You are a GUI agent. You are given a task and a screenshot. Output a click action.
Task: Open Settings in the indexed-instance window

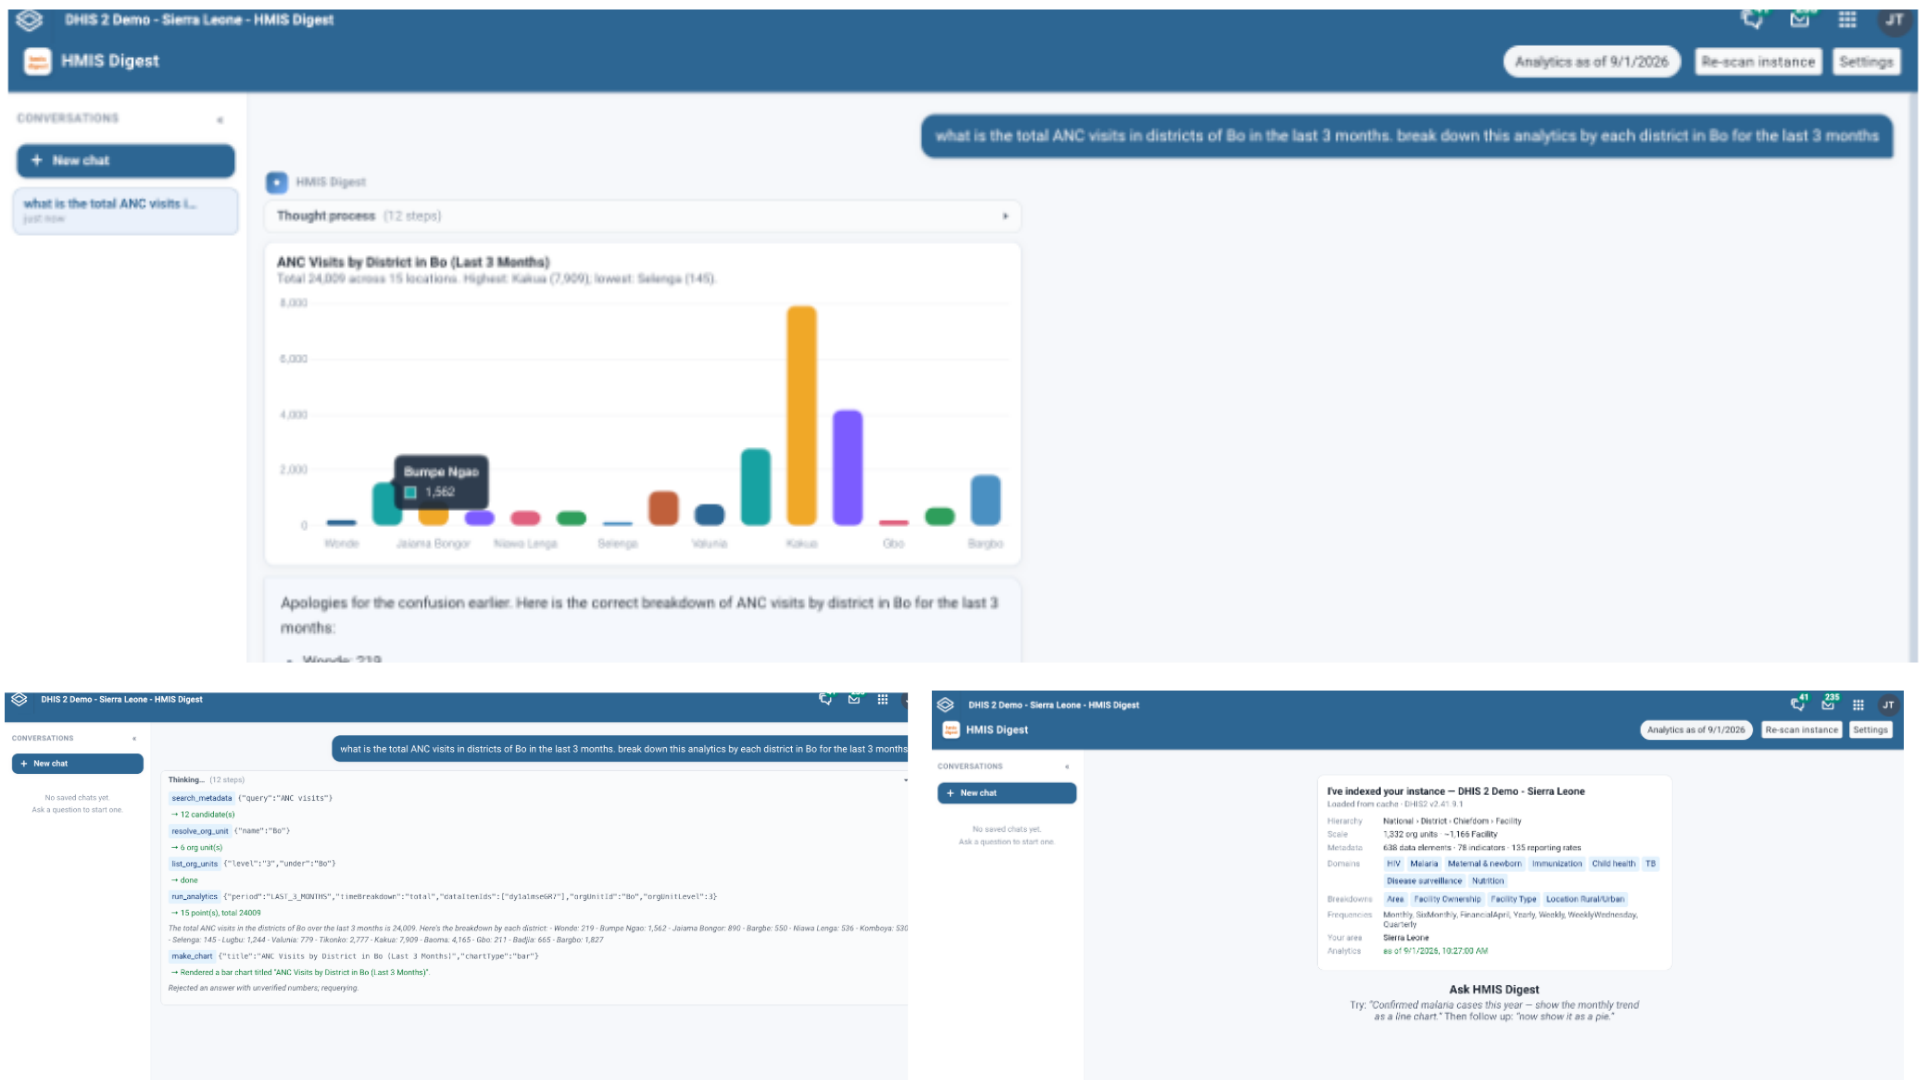[1870, 730]
